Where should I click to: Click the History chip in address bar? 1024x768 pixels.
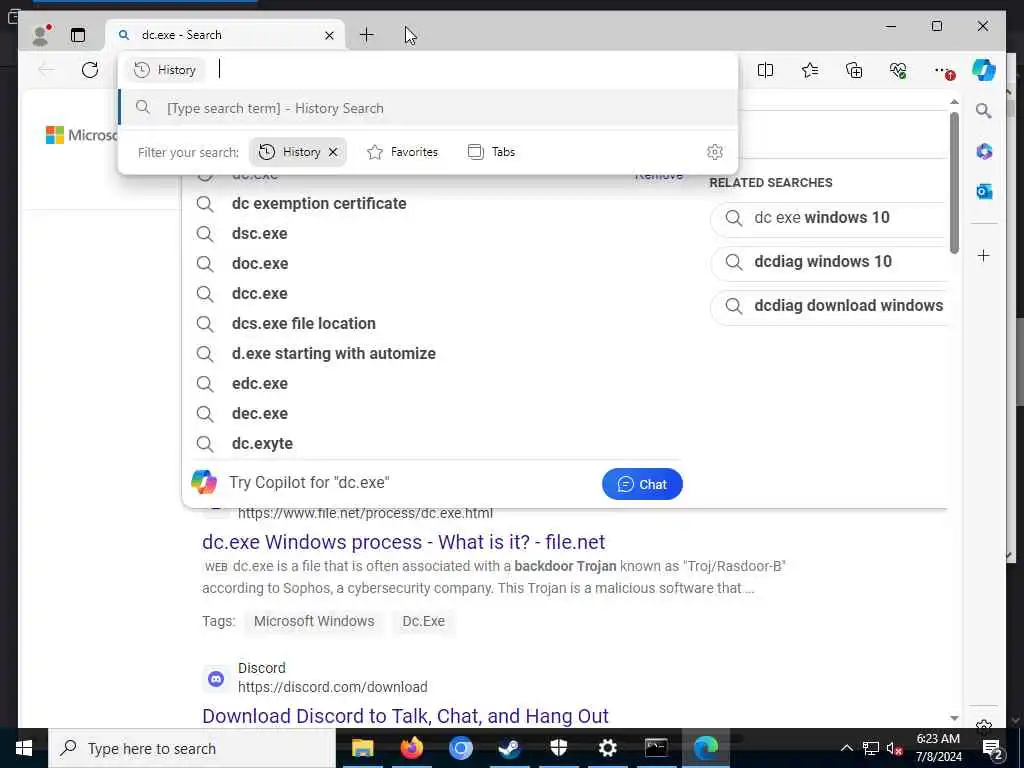coord(165,70)
